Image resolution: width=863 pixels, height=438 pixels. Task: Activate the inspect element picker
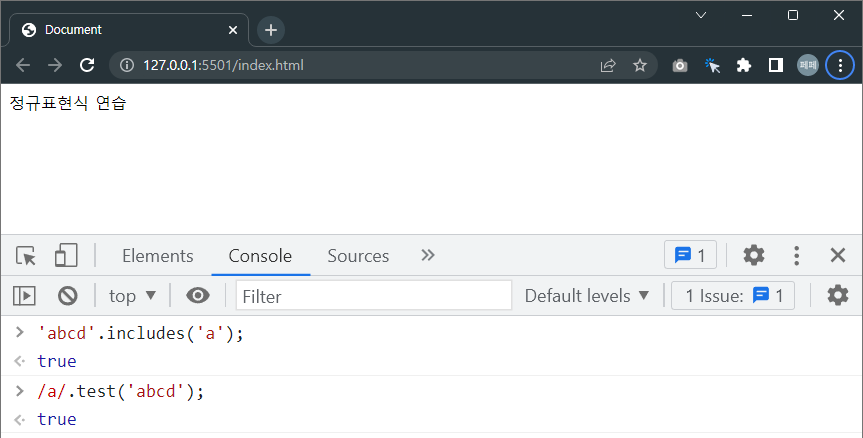pyautogui.click(x=26, y=256)
